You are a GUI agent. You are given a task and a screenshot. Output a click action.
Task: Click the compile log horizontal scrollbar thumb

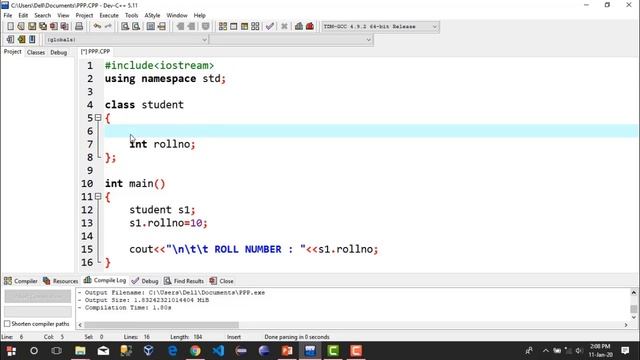click(x=161, y=325)
